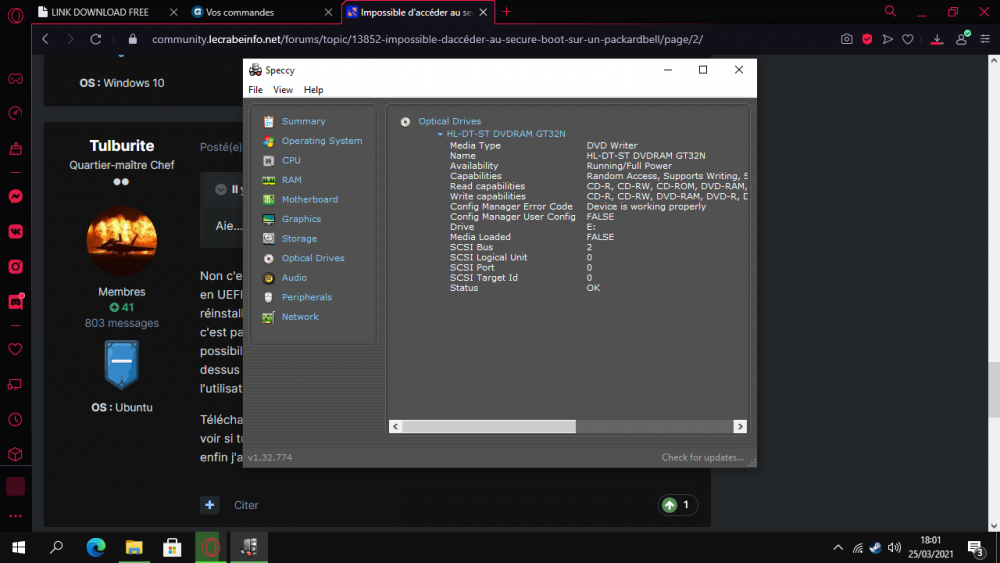Open Opera sidebar Messenger icon
This screenshot has height=563, width=1000.
coord(15,196)
